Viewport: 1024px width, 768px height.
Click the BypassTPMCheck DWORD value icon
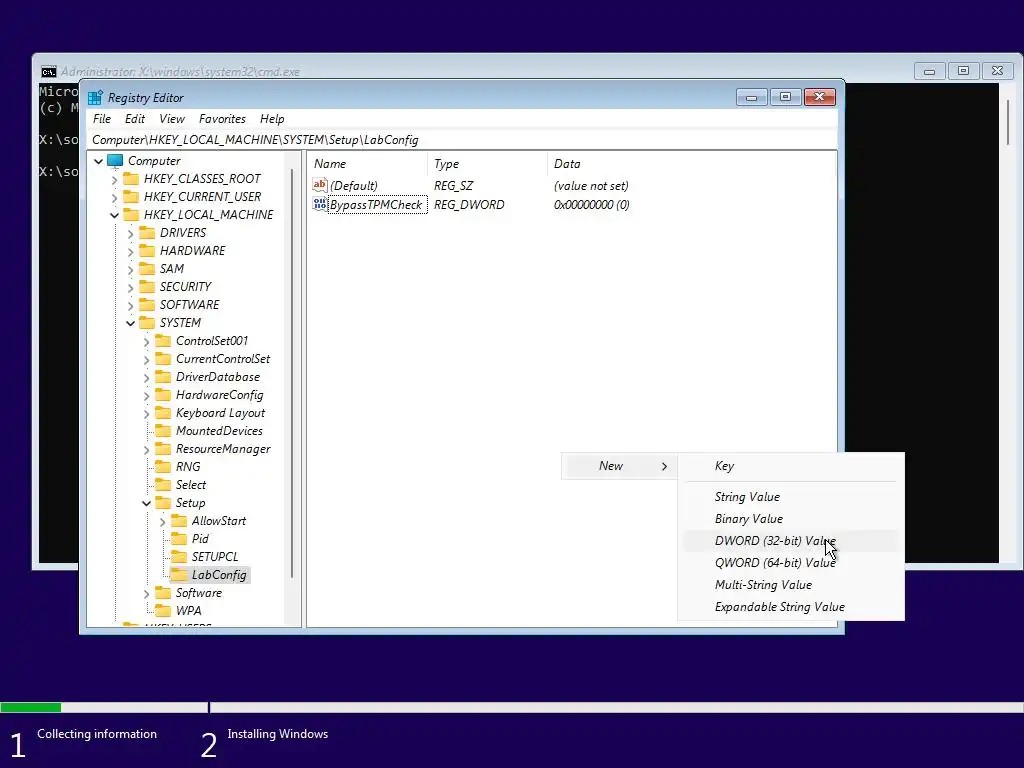click(319, 204)
